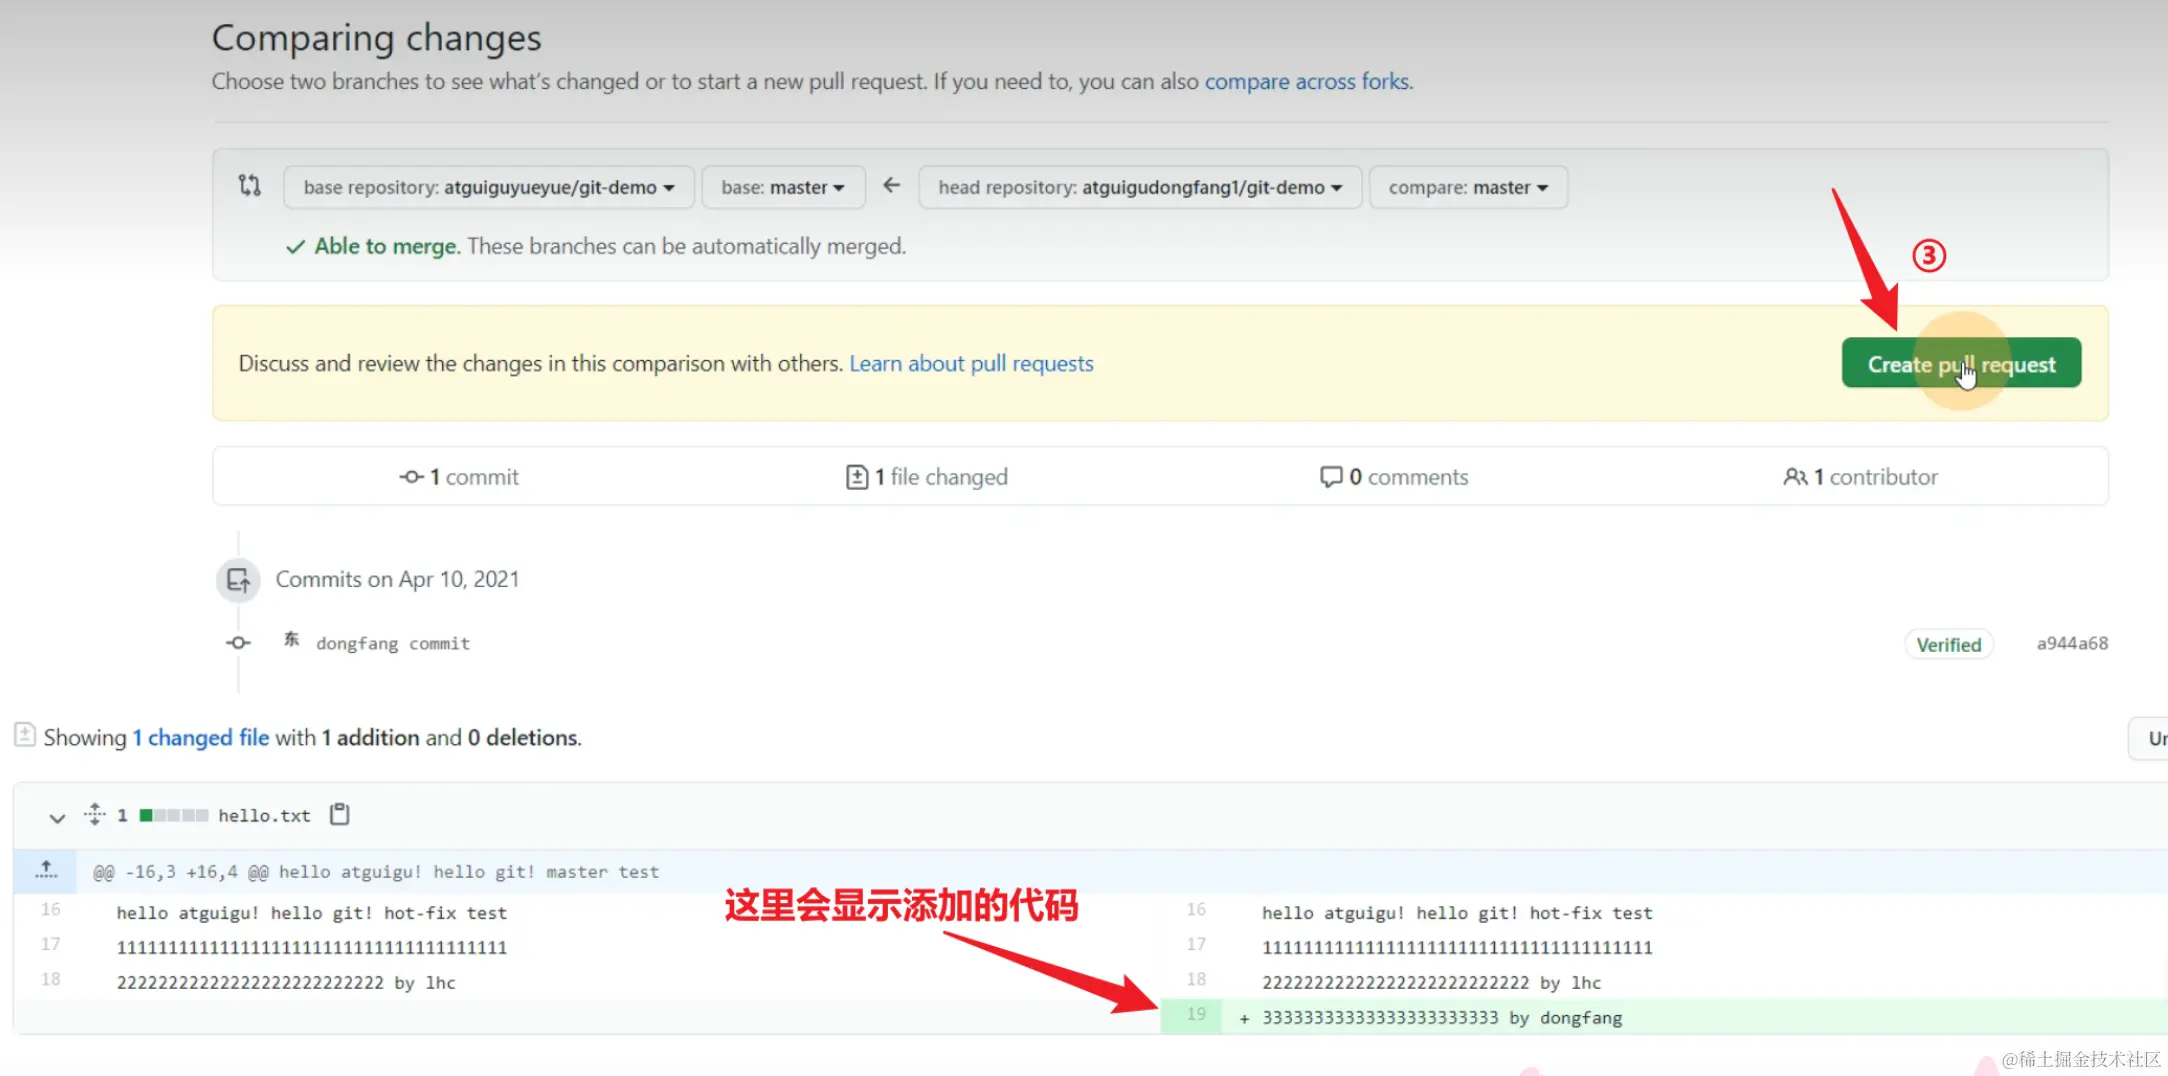Click the speech bubble icon beside '0 comments'
This screenshot has width=2168, height=1076.
pos(1331,477)
